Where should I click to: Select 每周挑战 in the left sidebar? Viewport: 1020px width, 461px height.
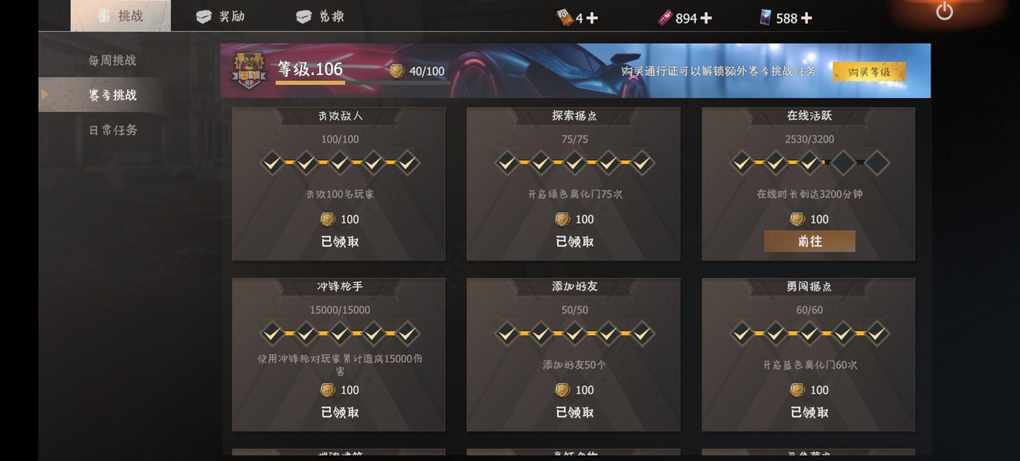click(x=113, y=60)
